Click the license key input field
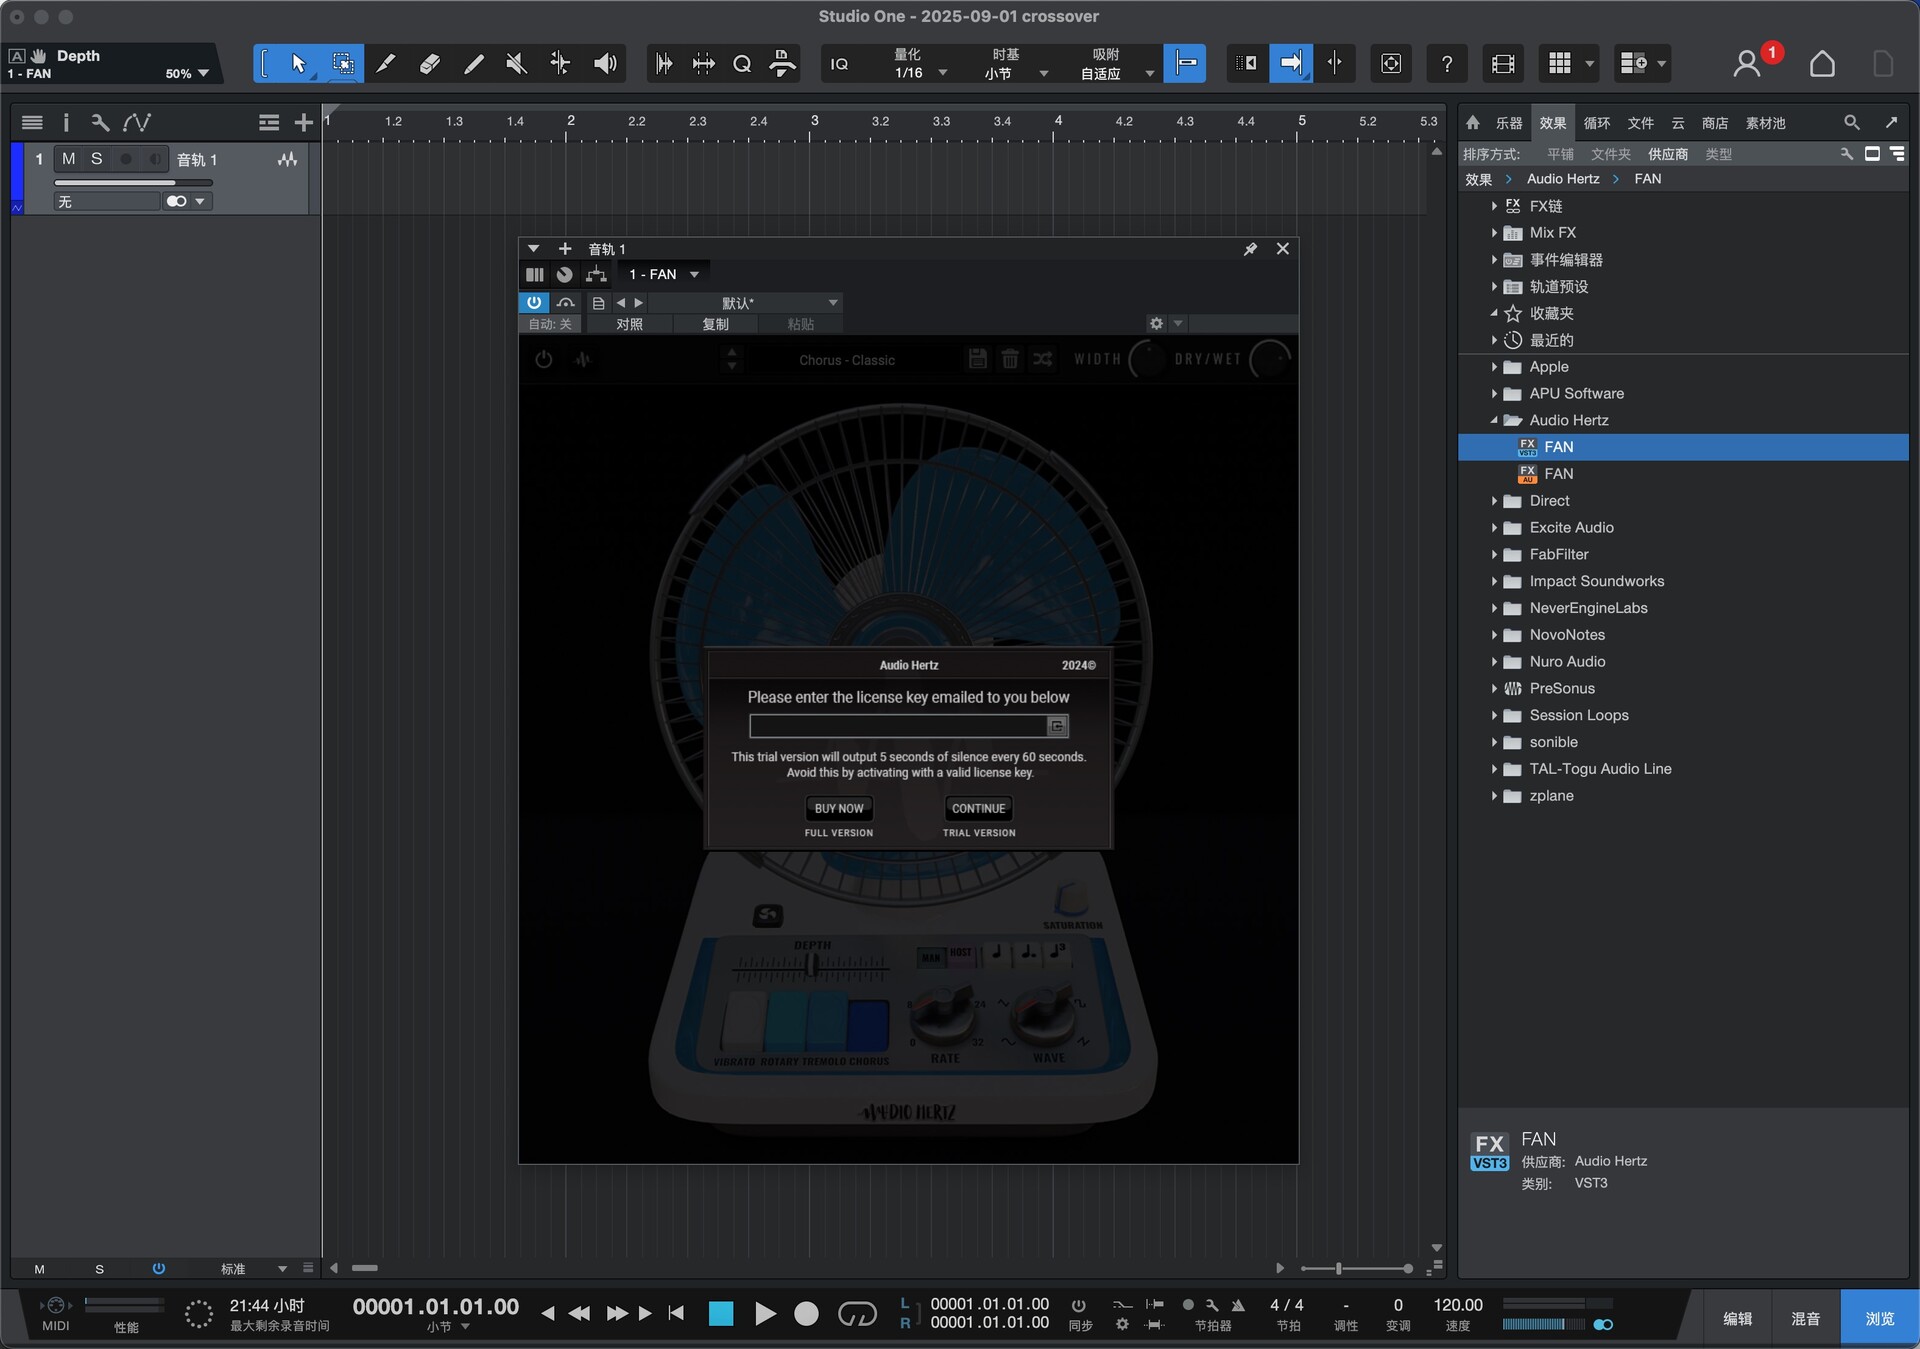The height and width of the screenshot is (1349, 1920). point(898,726)
